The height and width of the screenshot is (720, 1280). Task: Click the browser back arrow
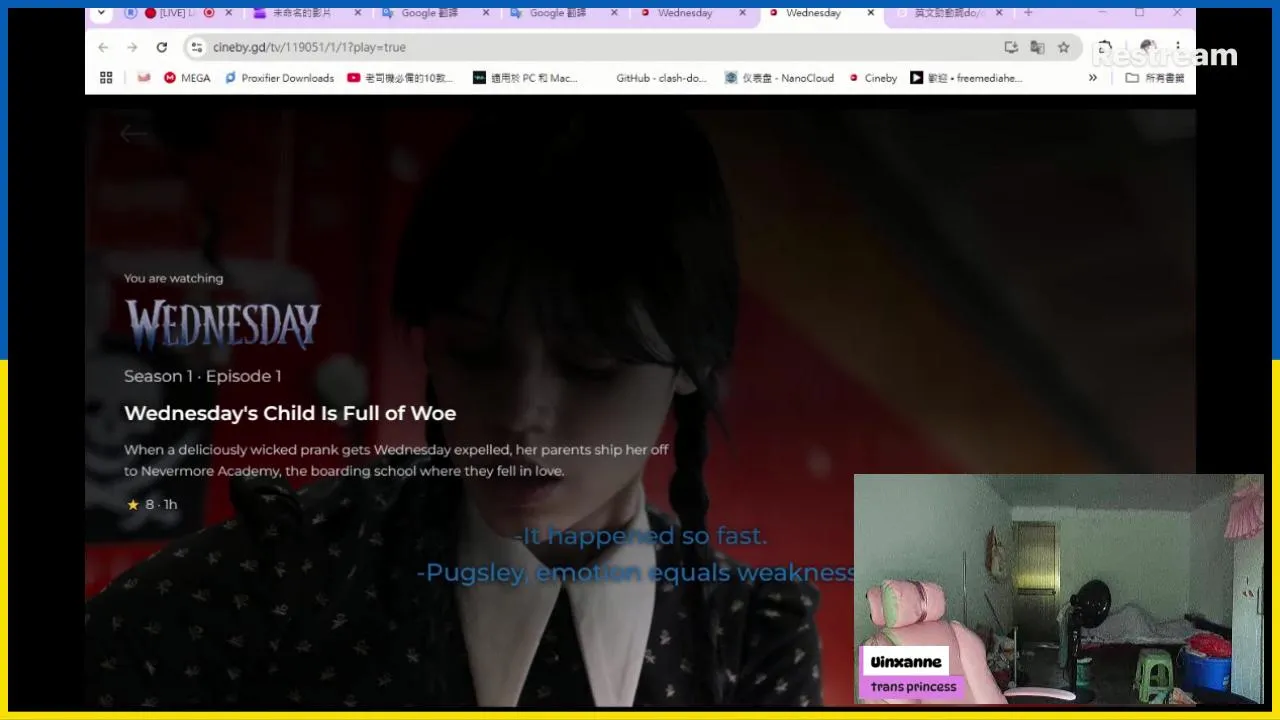(103, 47)
